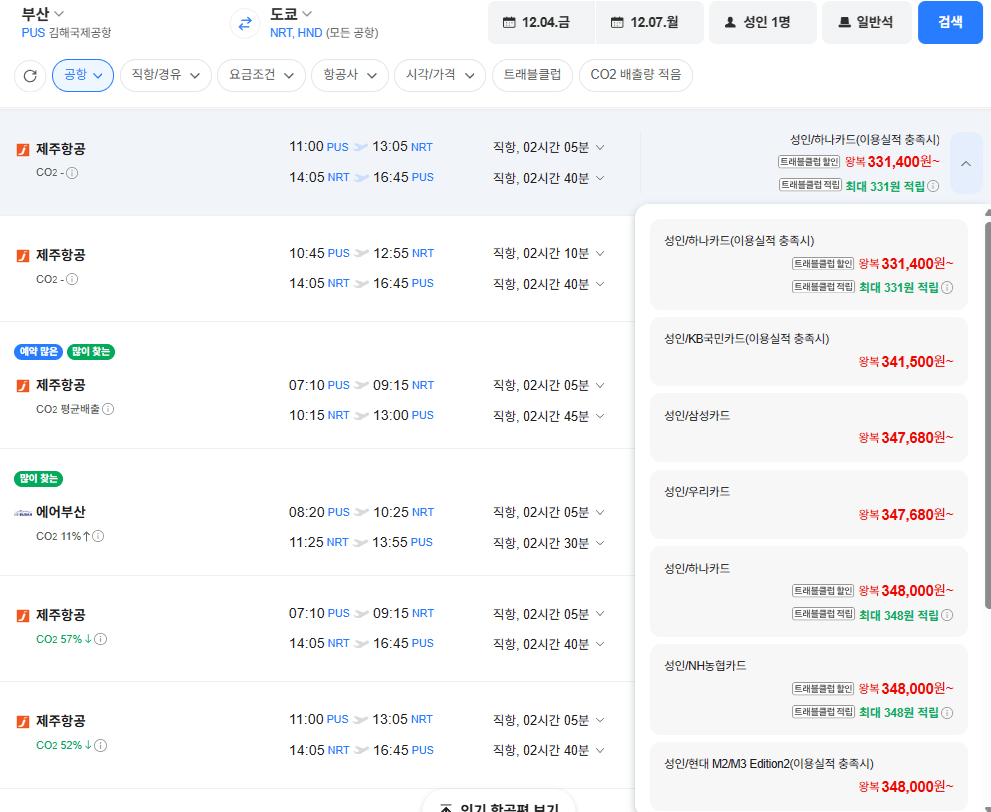Click PUS 김해국제공항 airport text
The width and height of the screenshot is (991, 812).
click(66, 33)
